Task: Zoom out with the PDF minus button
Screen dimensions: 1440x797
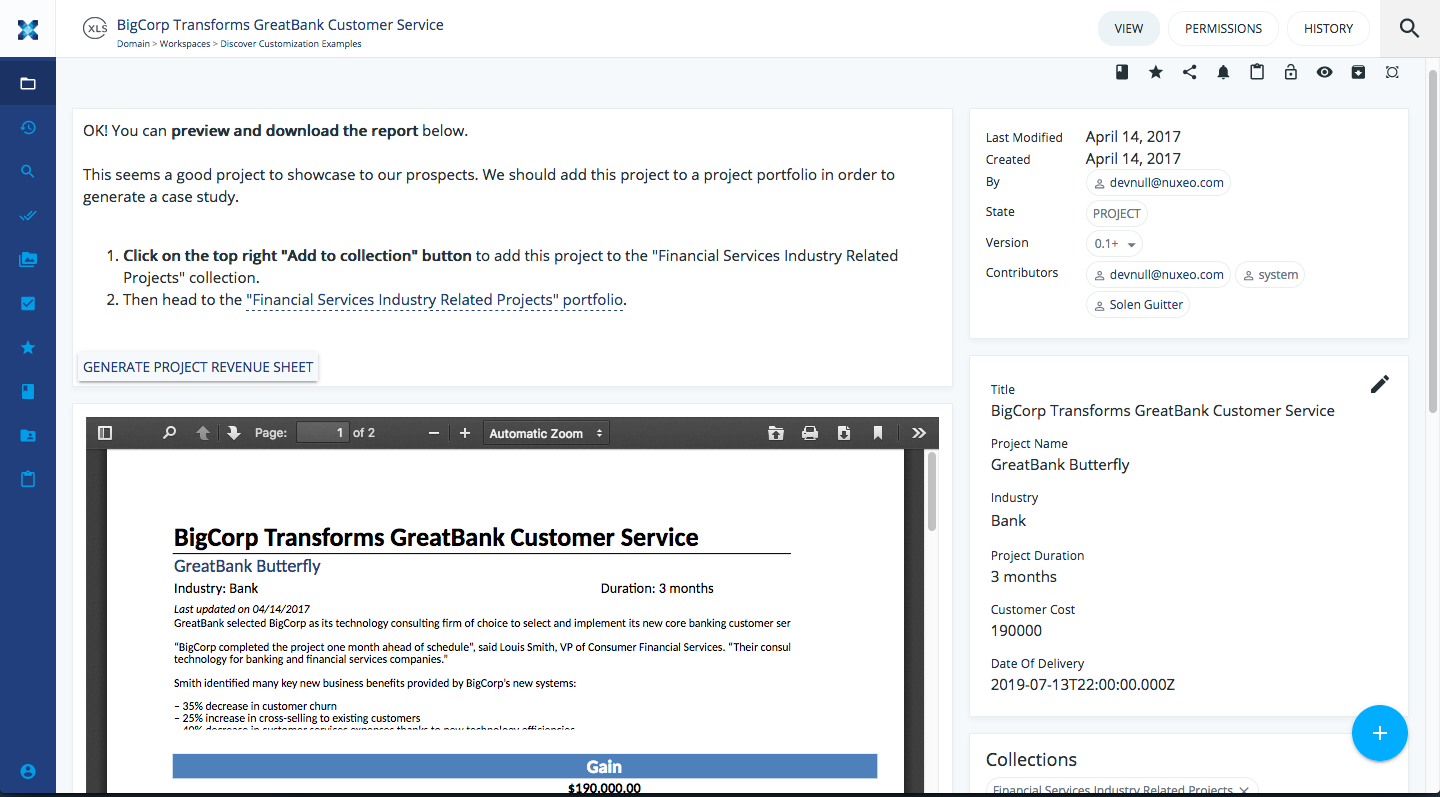Action: pyautogui.click(x=434, y=433)
